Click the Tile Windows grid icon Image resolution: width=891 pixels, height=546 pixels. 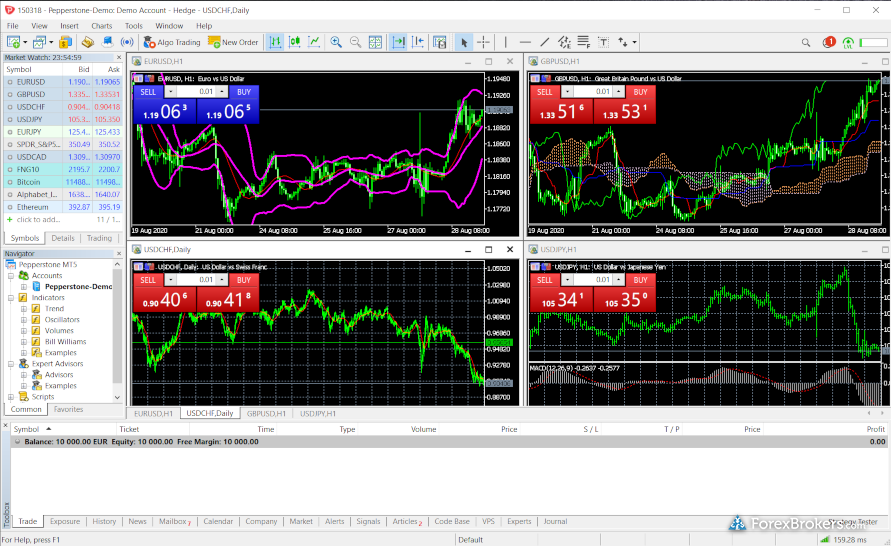(x=375, y=42)
